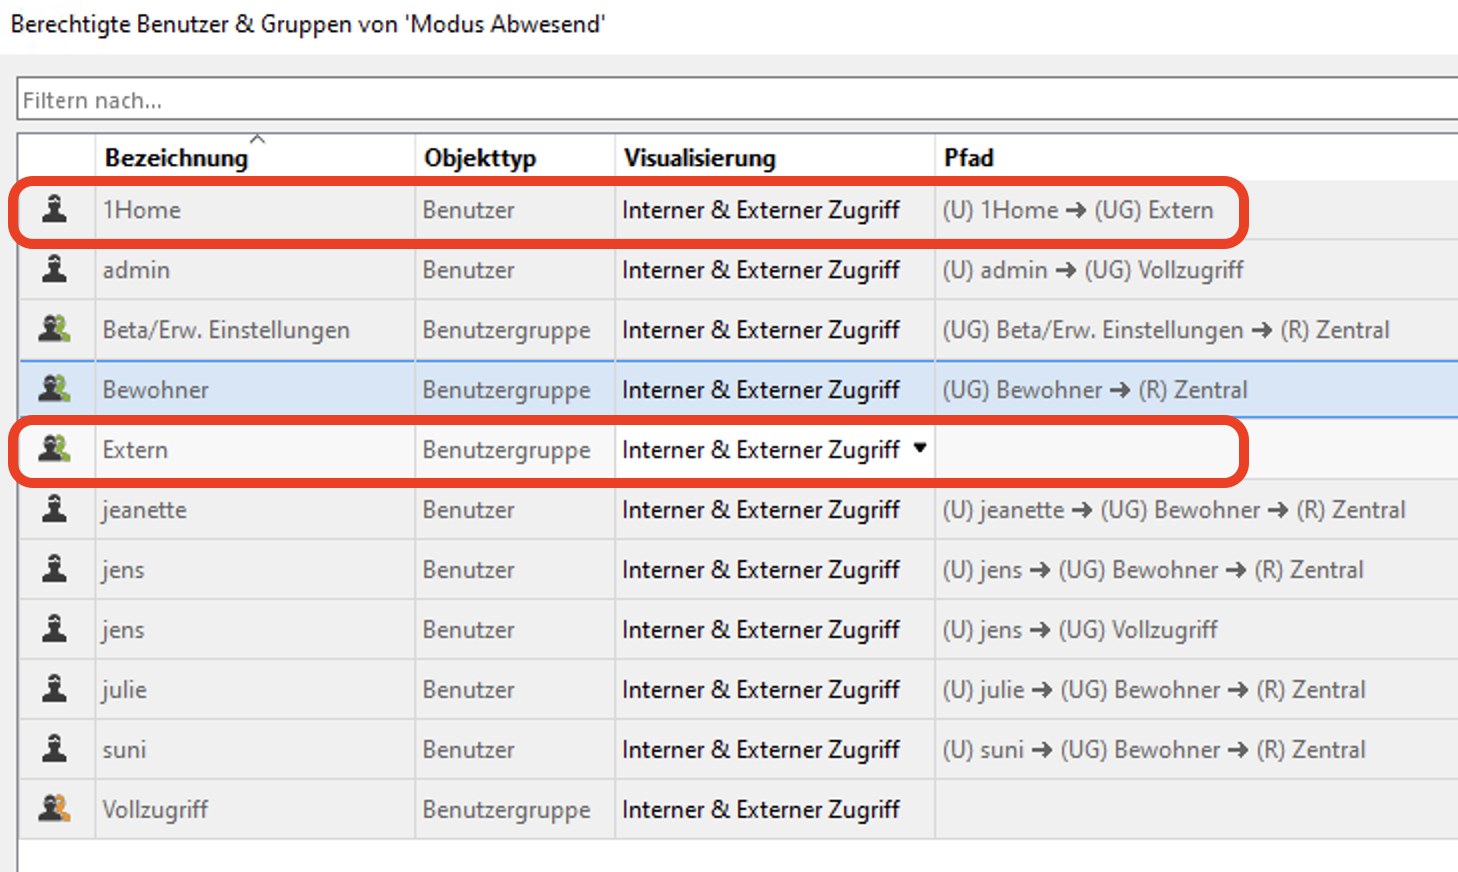Image resolution: width=1458 pixels, height=872 pixels.
Task: Click the Vollzugriff group icon
Action: 55,808
